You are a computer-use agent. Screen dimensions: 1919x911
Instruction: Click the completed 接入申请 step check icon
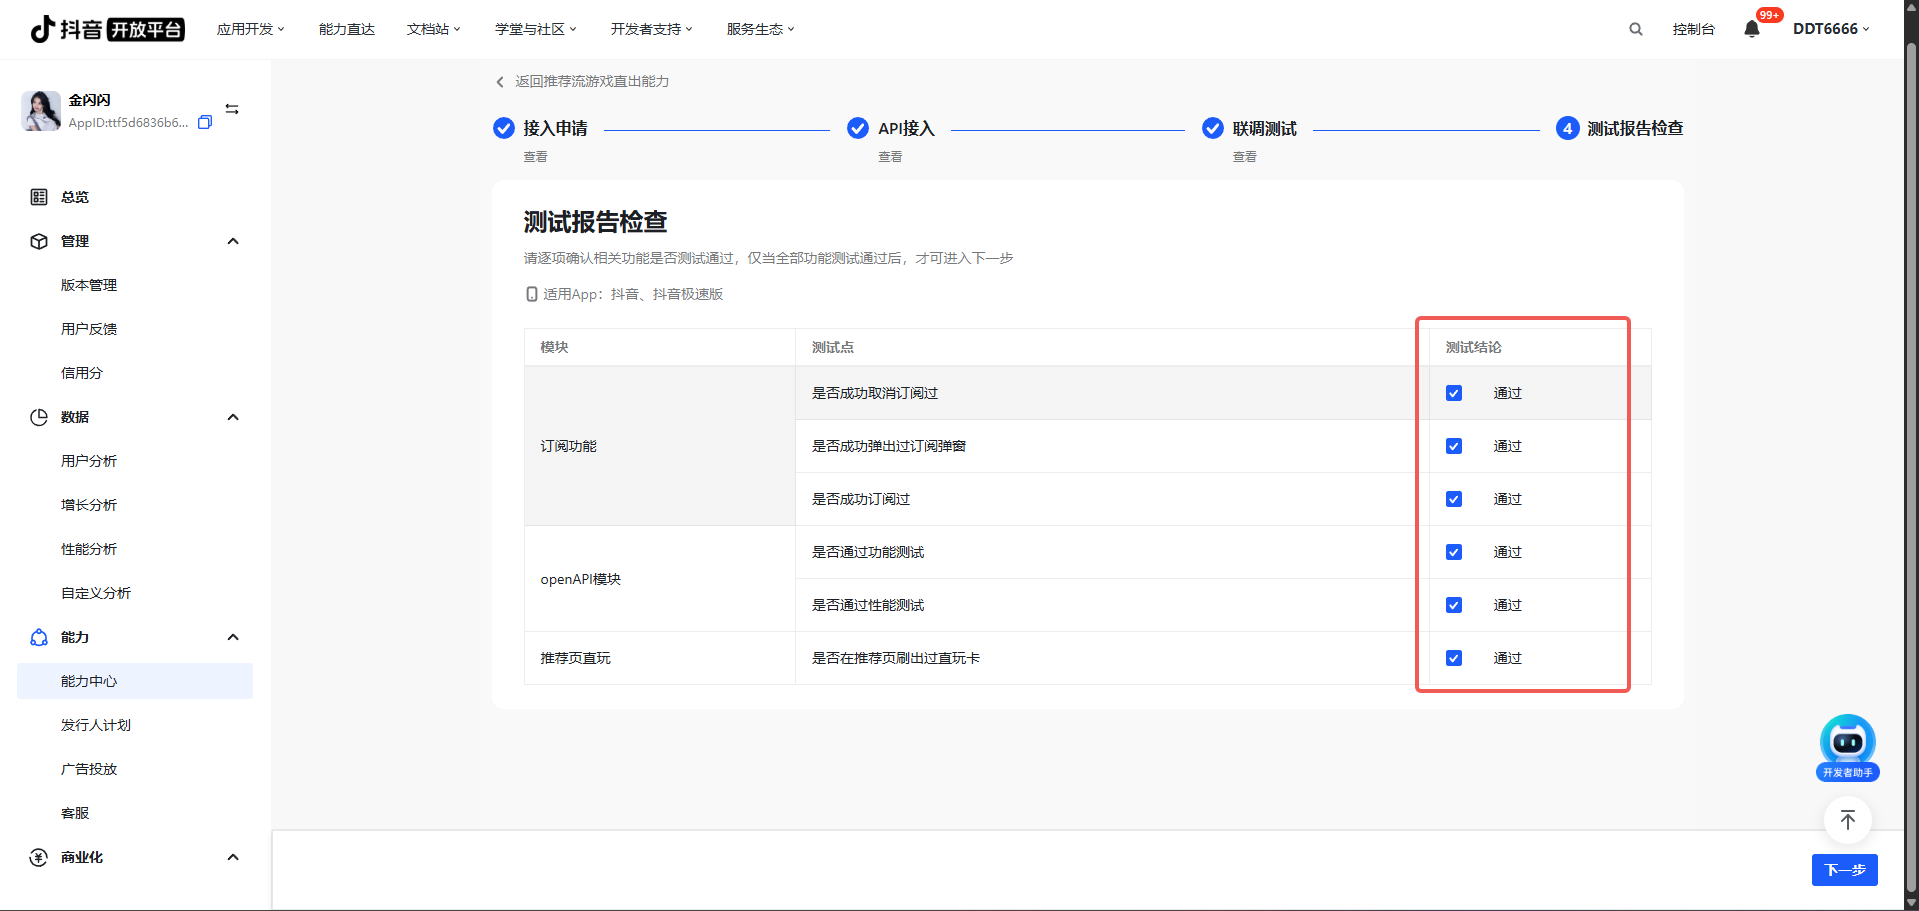coord(504,128)
